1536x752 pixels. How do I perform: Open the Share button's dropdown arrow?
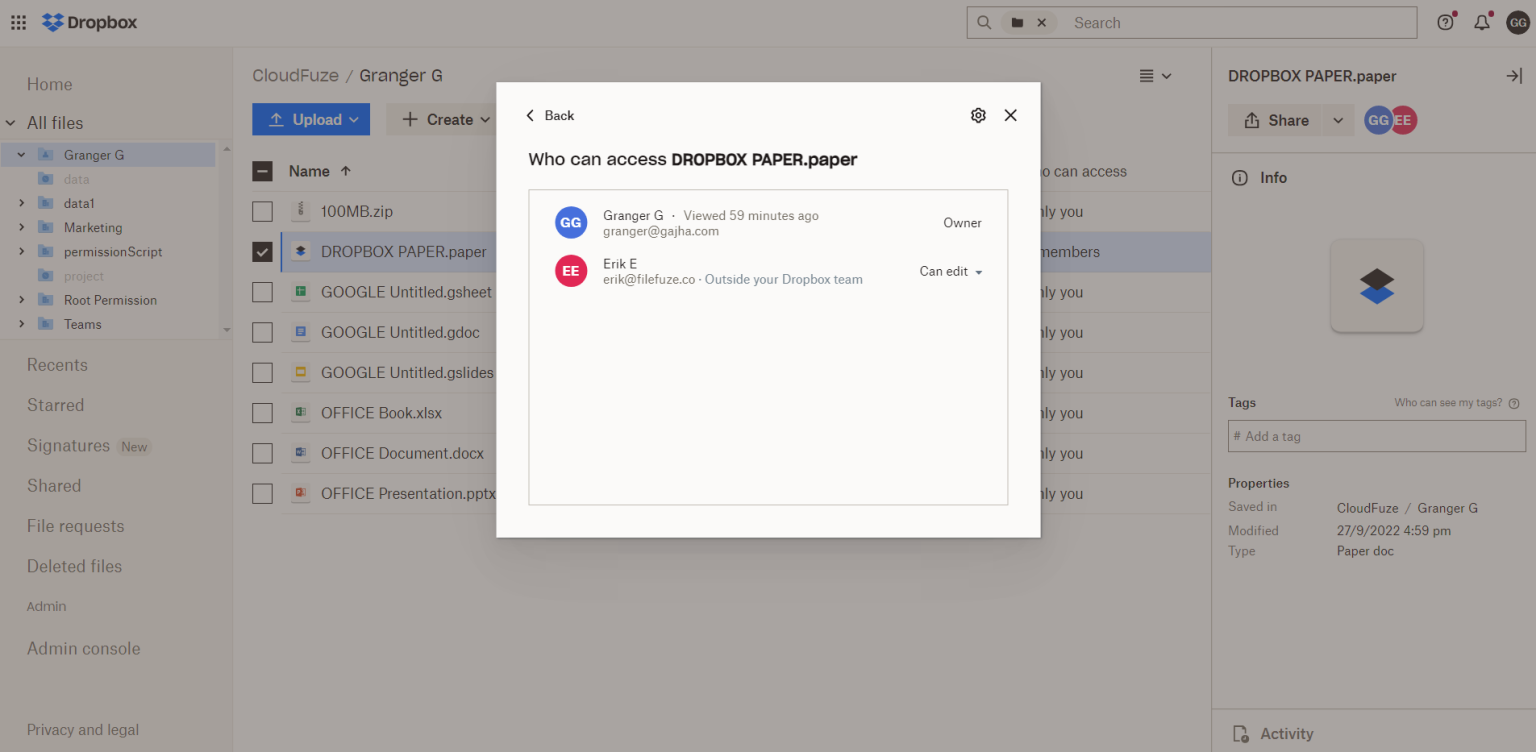tap(1338, 120)
